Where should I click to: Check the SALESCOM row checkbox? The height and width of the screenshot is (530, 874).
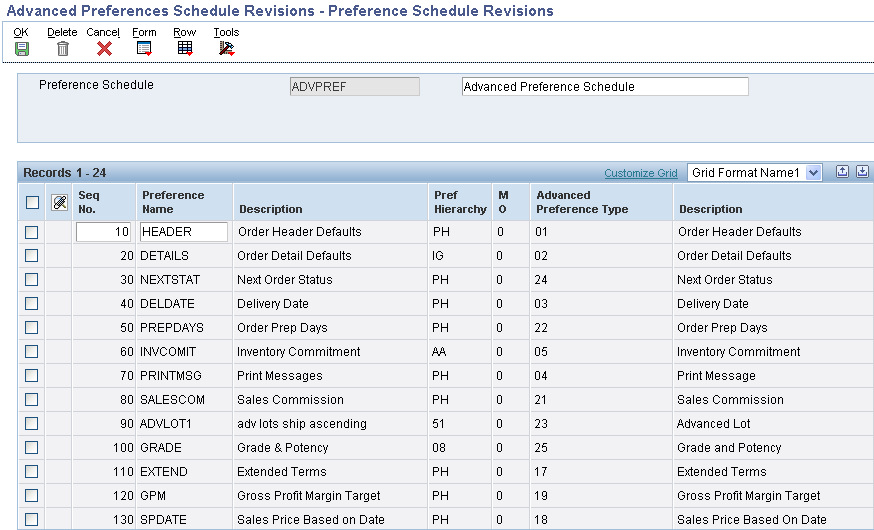pos(32,400)
